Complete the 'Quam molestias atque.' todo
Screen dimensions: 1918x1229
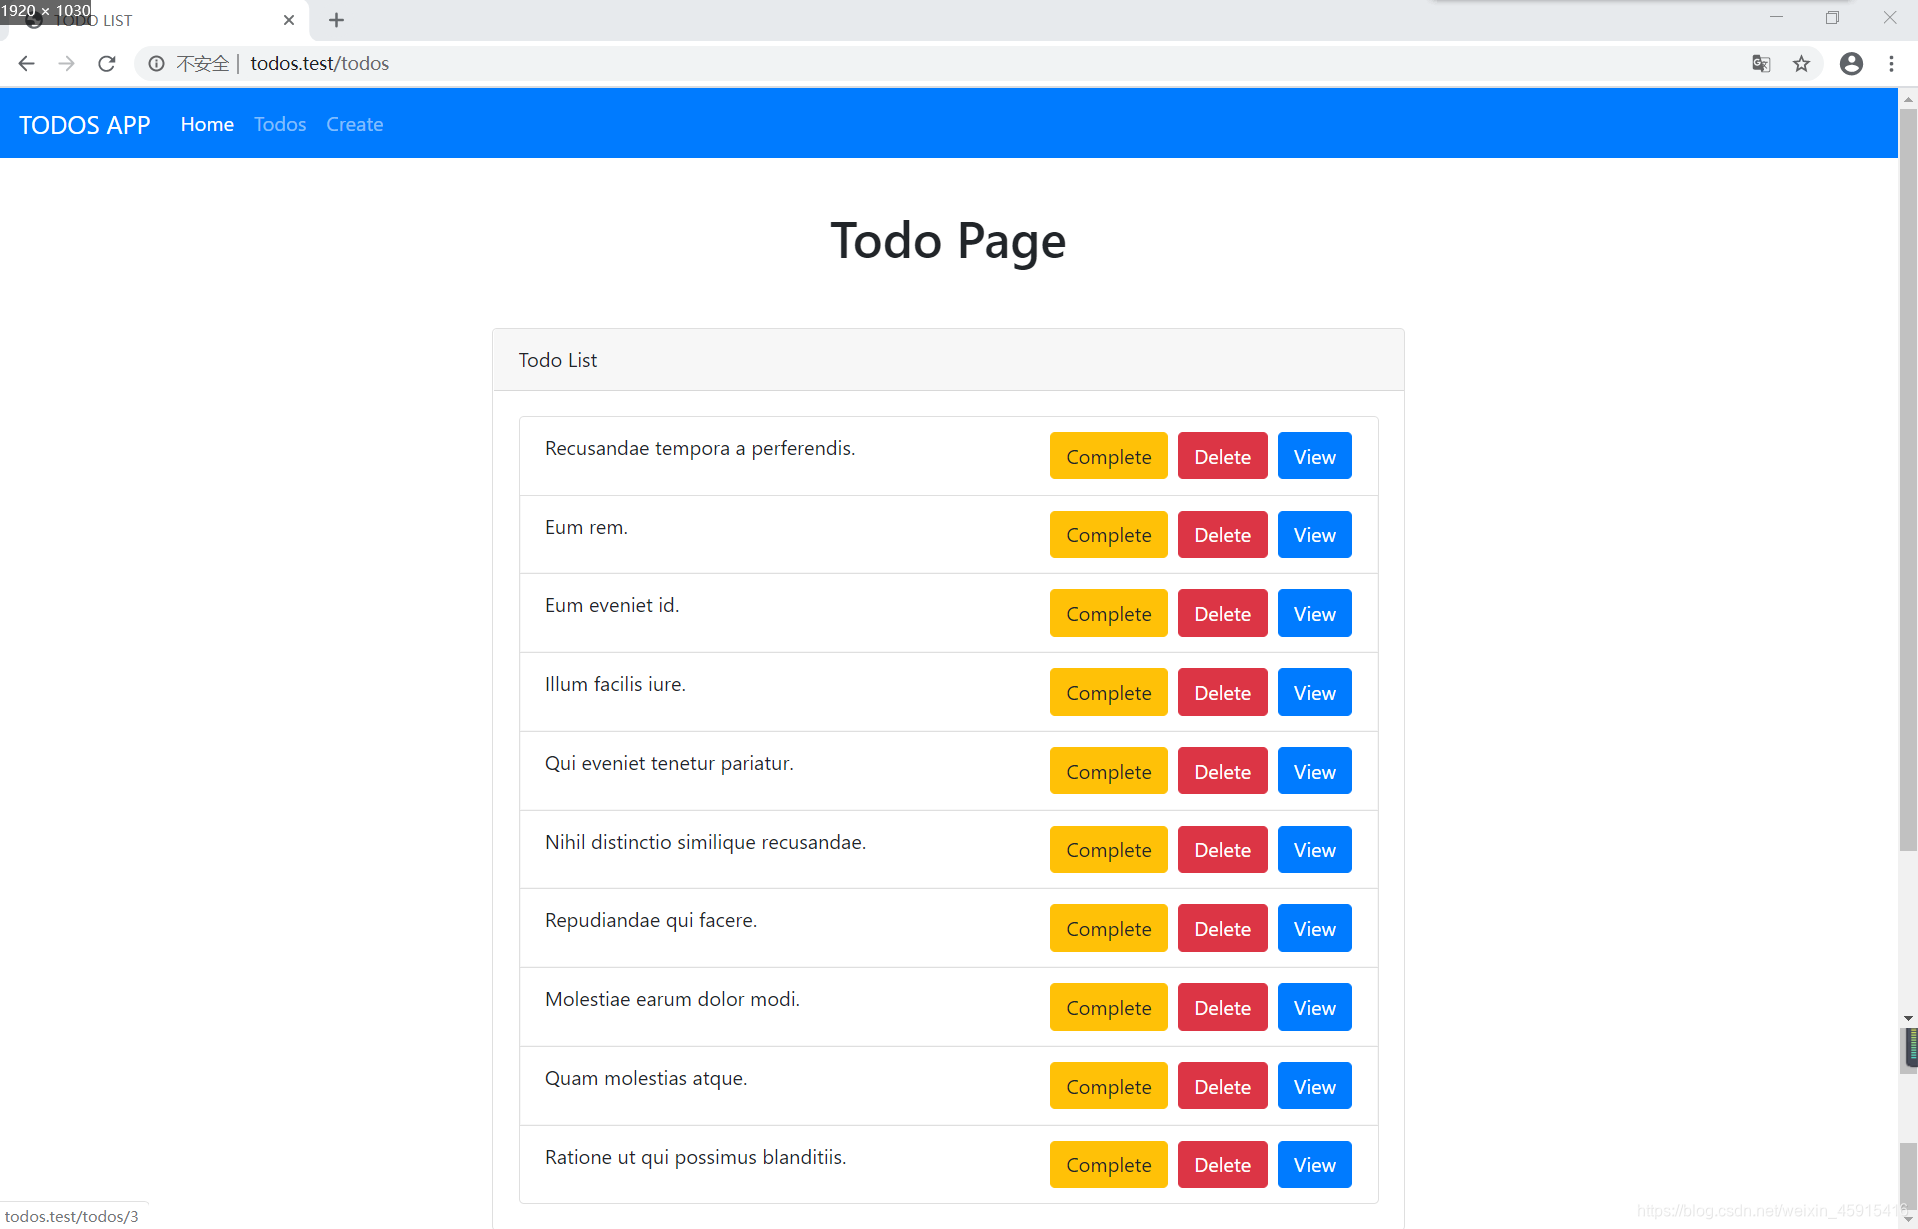tap(1108, 1086)
